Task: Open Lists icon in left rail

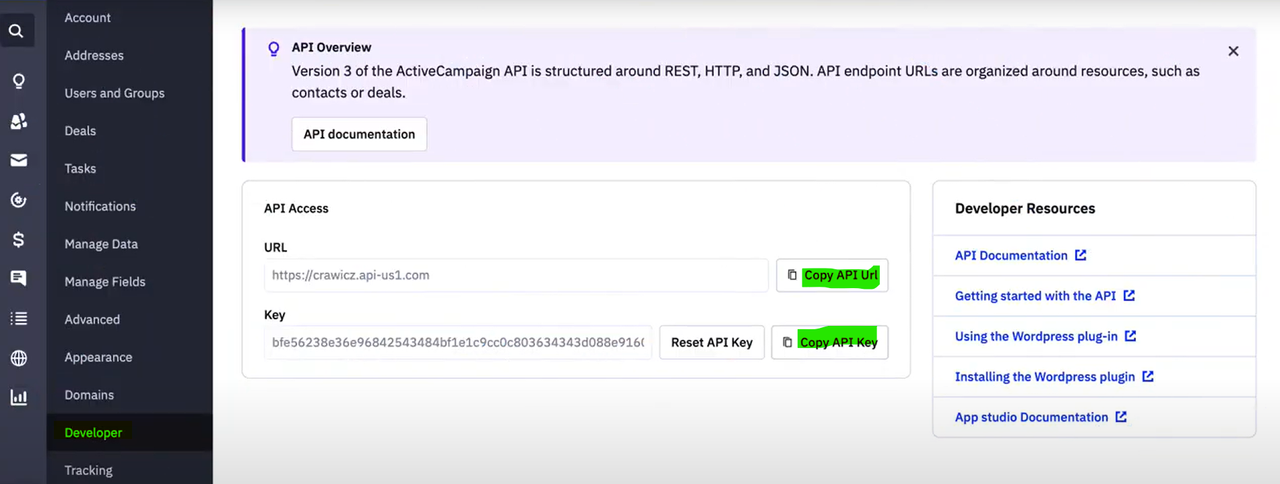Action: tap(18, 318)
